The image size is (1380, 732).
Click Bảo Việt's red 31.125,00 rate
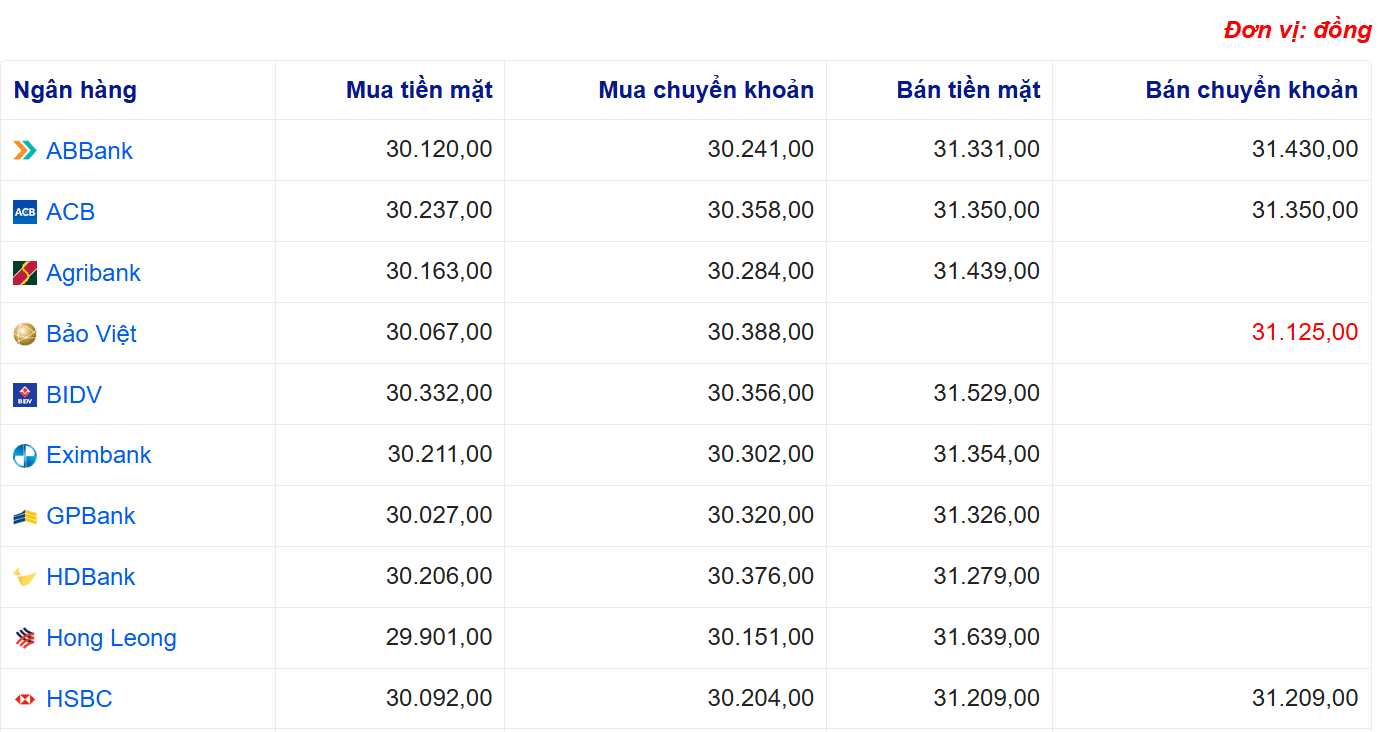[1304, 332]
